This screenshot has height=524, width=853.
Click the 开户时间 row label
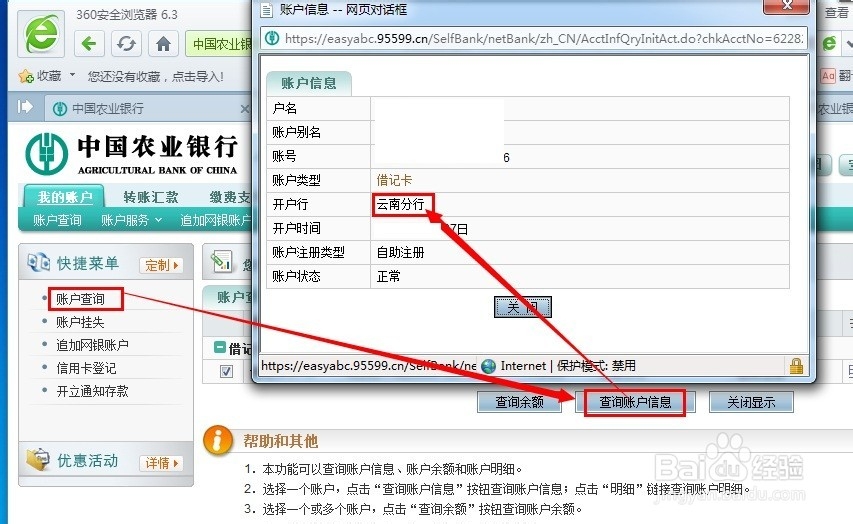[x=296, y=229]
